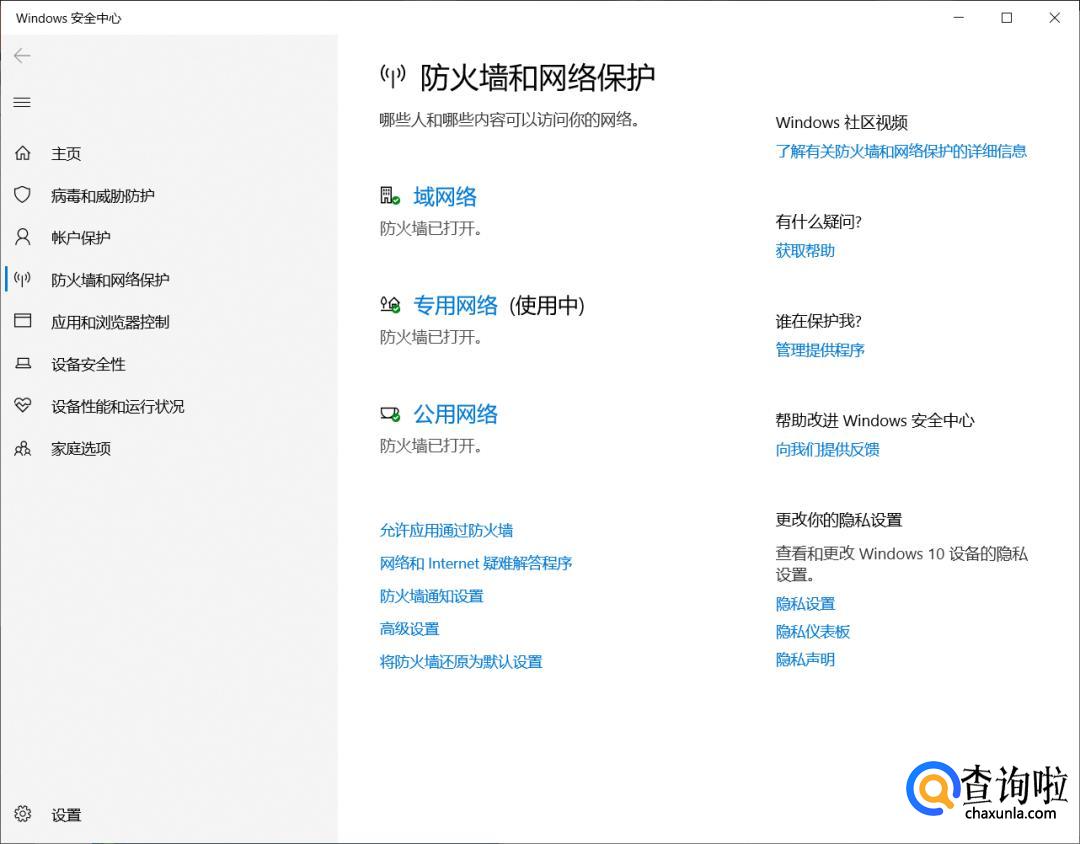This screenshot has width=1080, height=844.
Task: Click 哪些人和哪些内容可以访问你的网络 subtitle
Action: click(x=510, y=120)
